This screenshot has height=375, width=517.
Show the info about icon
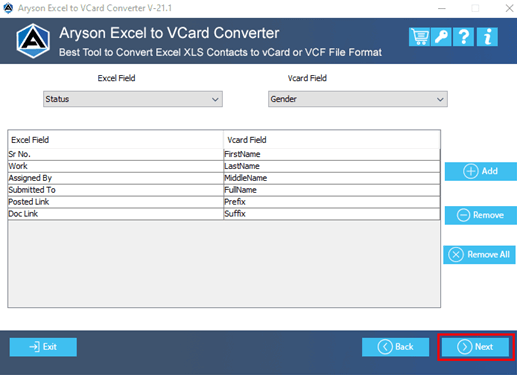click(x=487, y=37)
